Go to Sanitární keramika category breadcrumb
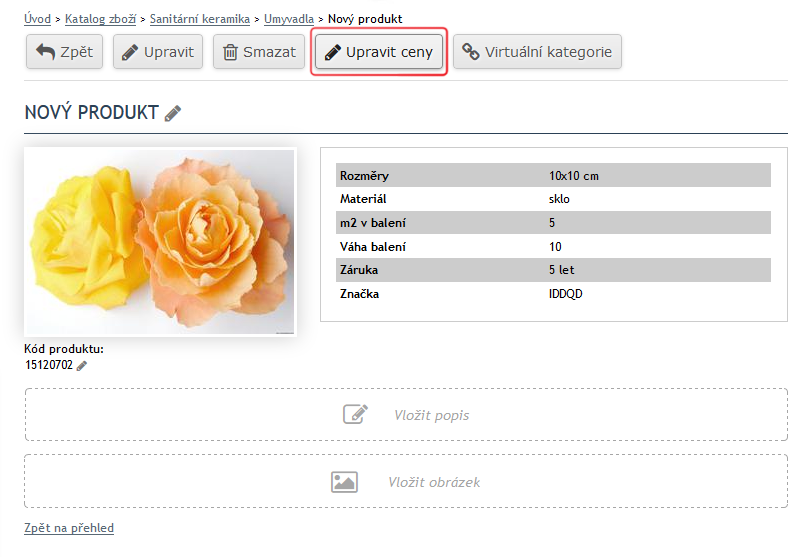The height and width of the screenshot is (557, 811). (x=200, y=19)
